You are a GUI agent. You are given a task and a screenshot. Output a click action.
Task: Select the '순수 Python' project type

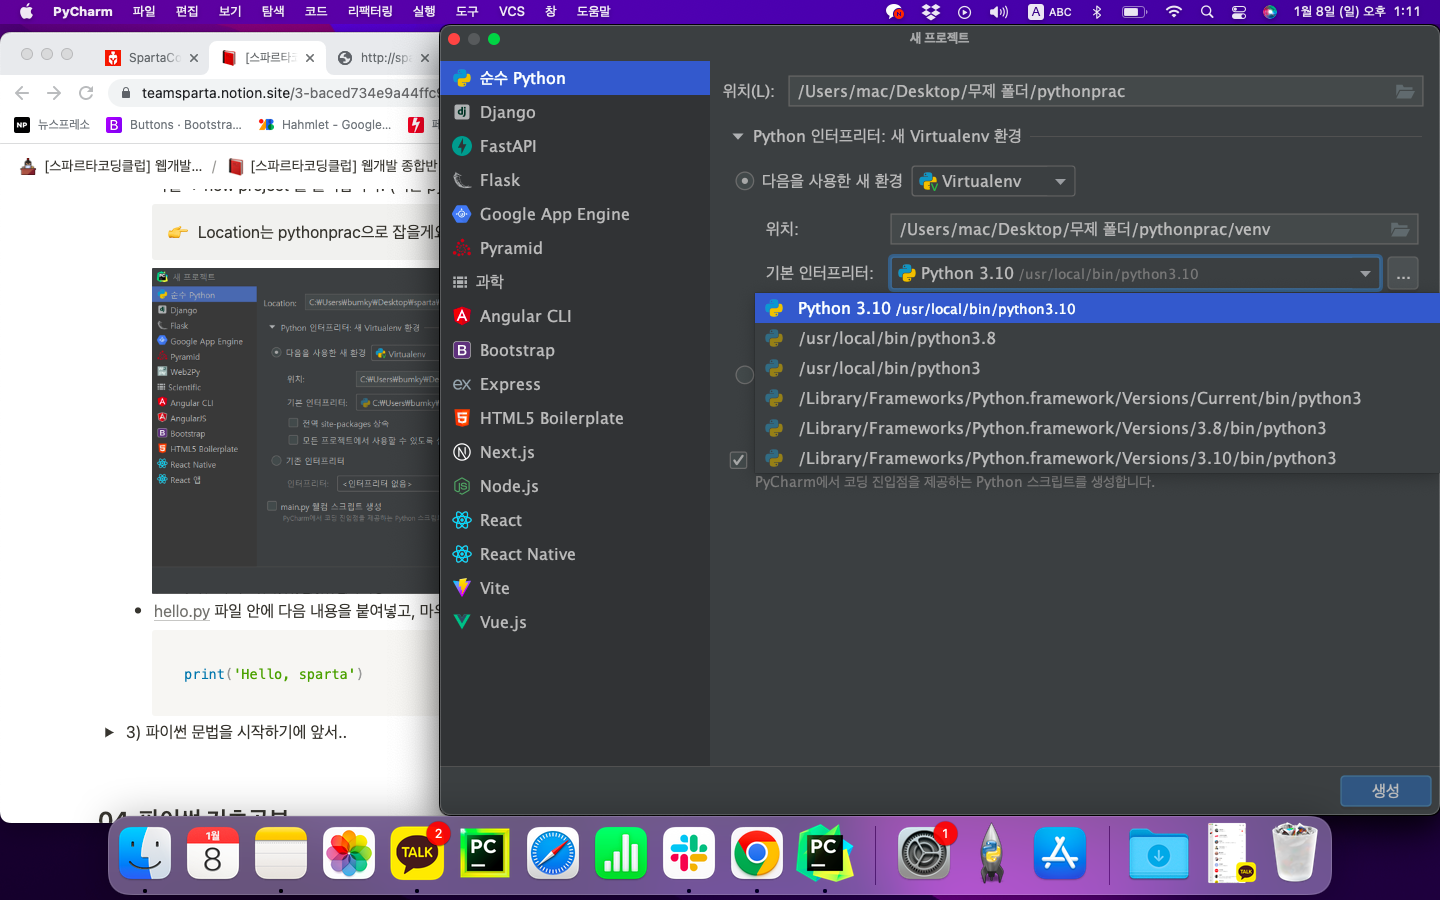575,78
